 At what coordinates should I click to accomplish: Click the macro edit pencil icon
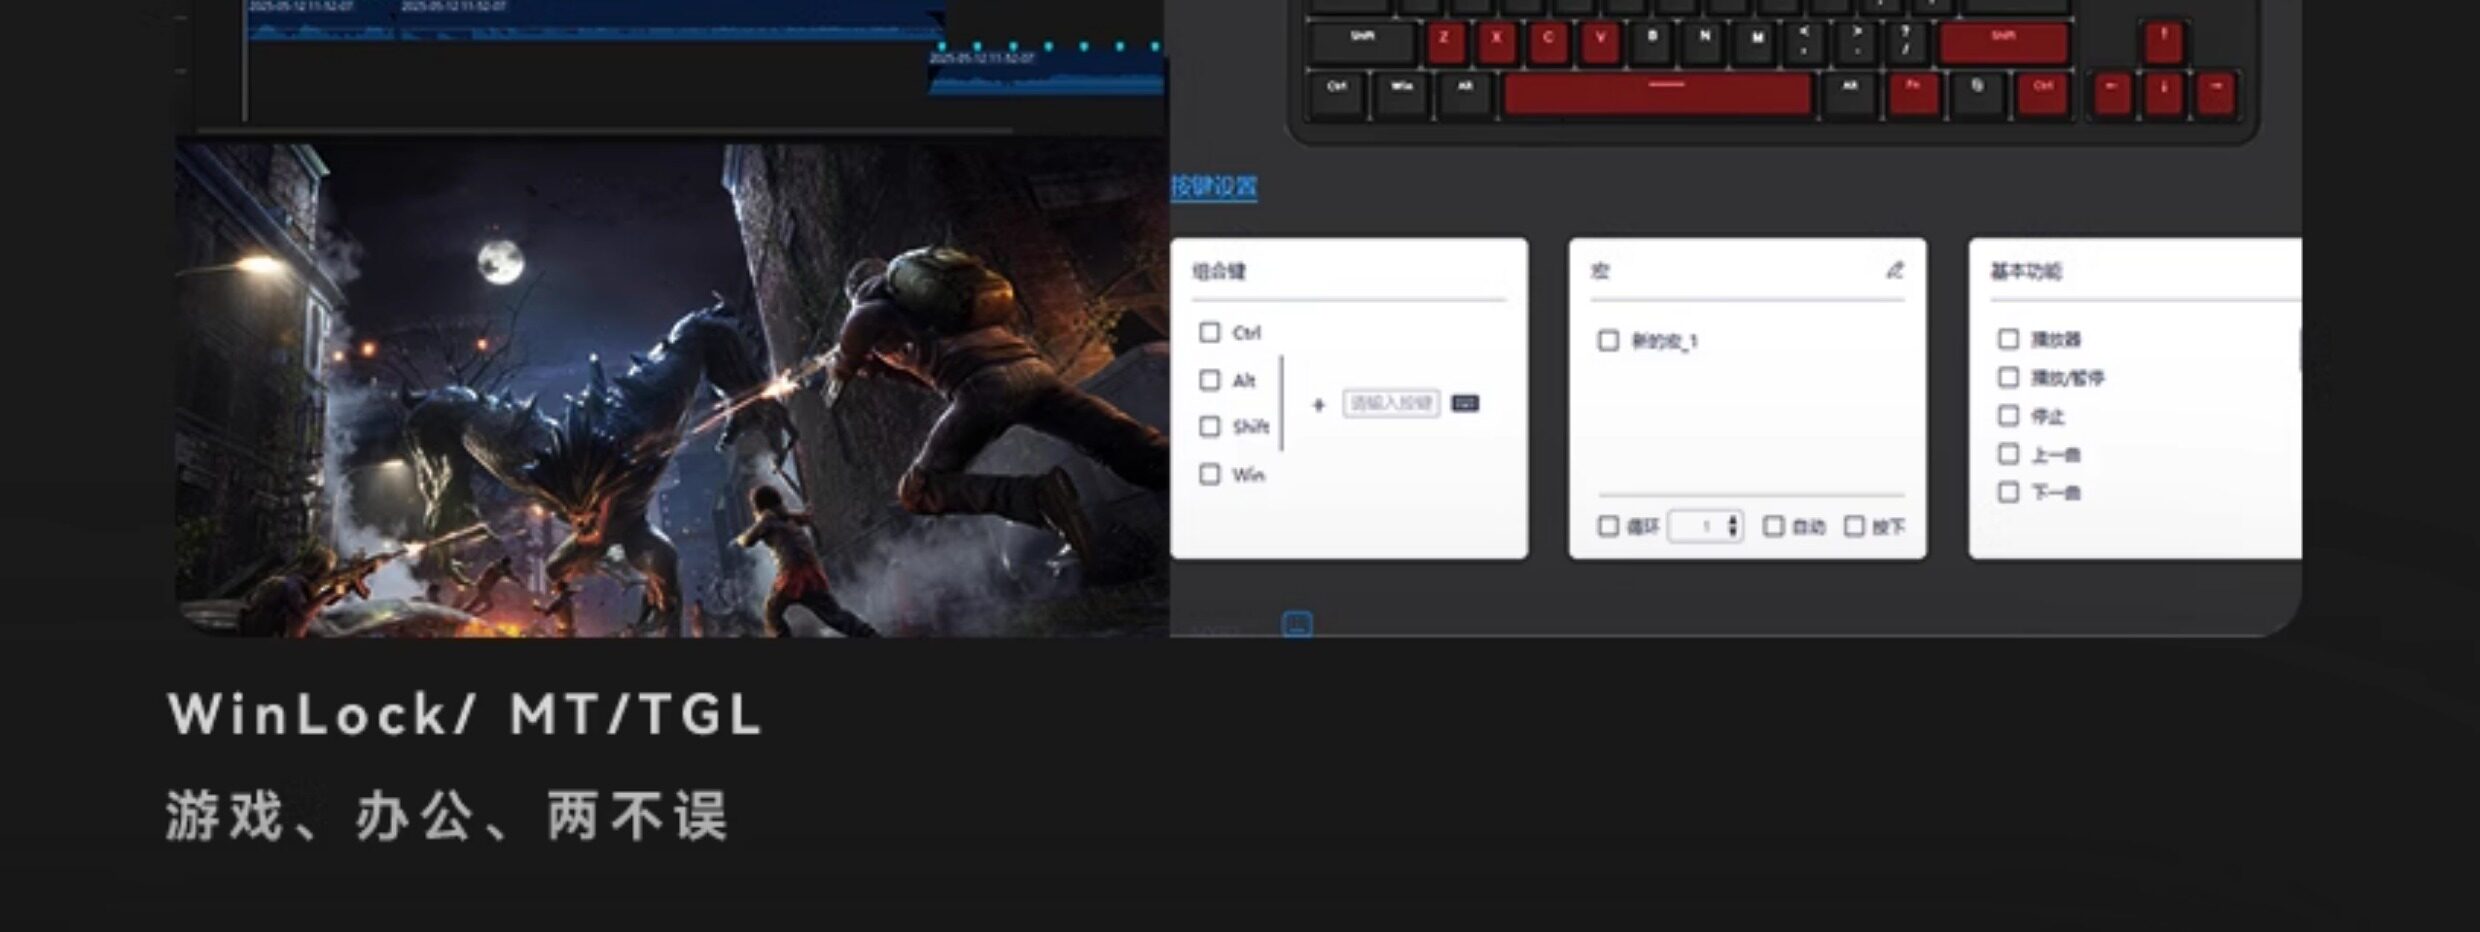[1894, 270]
